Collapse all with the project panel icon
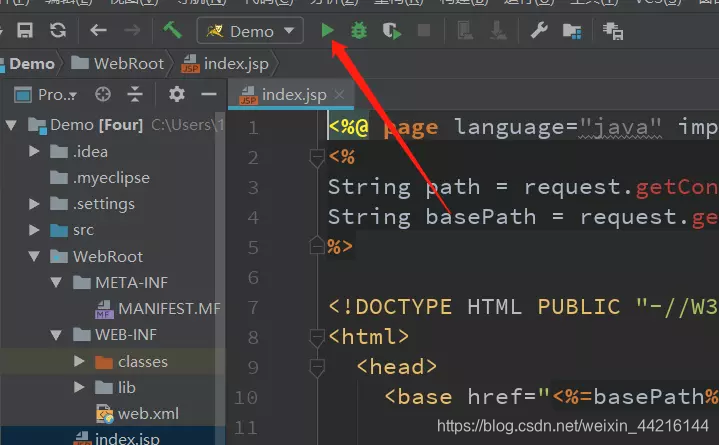Viewport: 719px width, 445px height. tap(135, 95)
